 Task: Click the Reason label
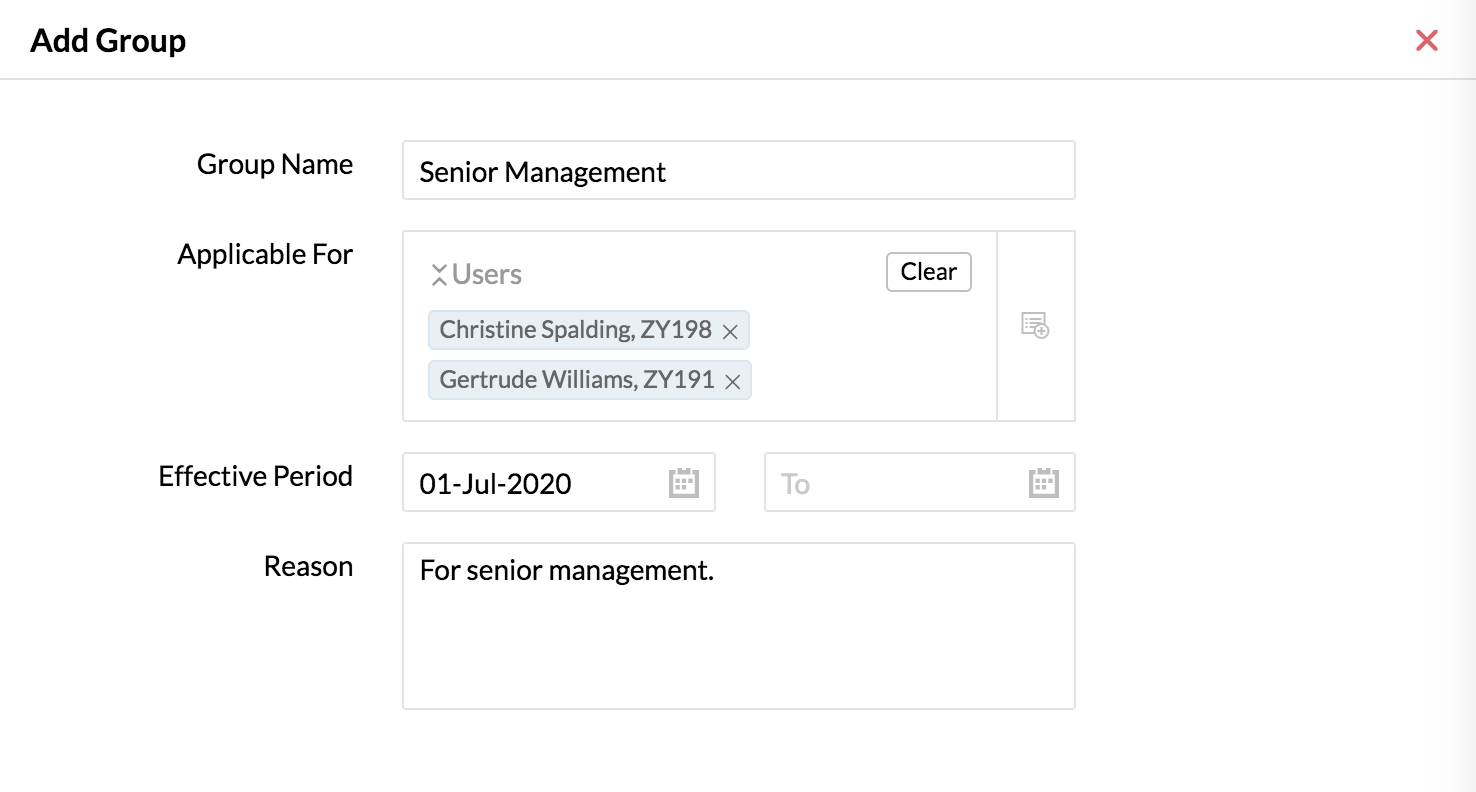click(x=308, y=566)
